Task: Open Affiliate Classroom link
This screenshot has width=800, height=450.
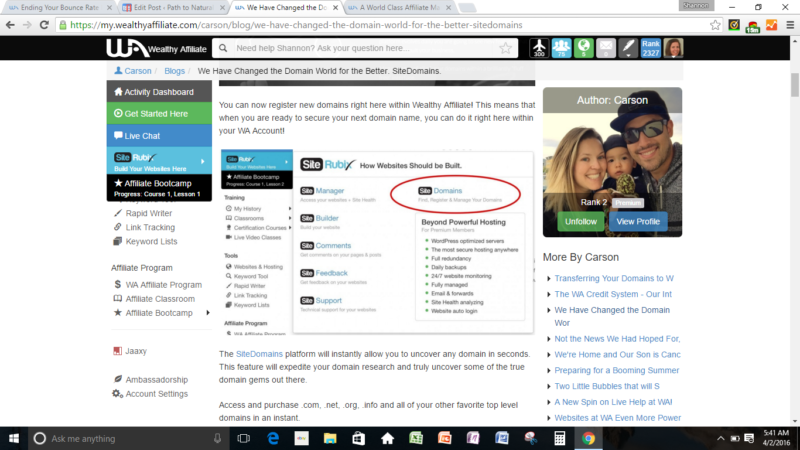Action: click(x=160, y=299)
